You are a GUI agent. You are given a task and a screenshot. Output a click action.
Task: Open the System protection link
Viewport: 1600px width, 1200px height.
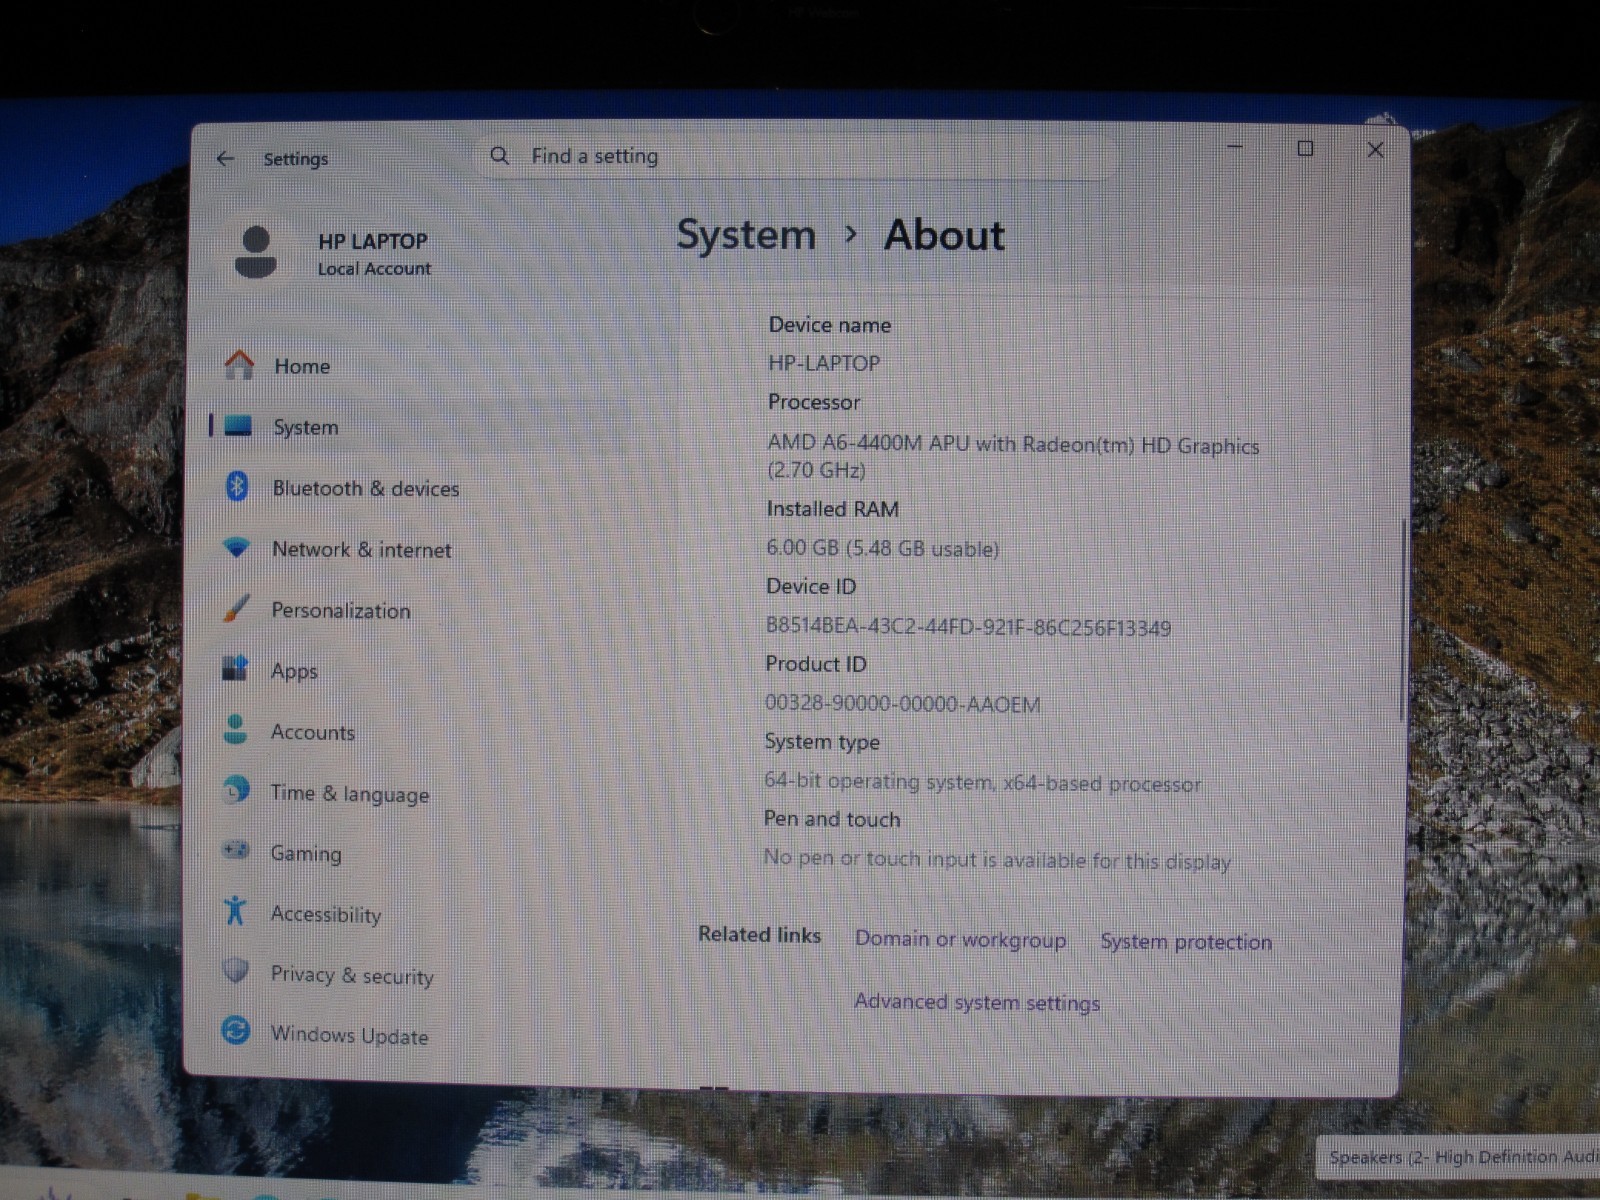click(1186, 943)
